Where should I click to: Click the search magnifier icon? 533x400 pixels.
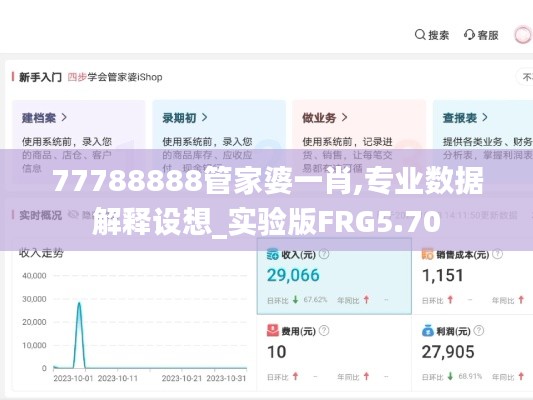420,35
